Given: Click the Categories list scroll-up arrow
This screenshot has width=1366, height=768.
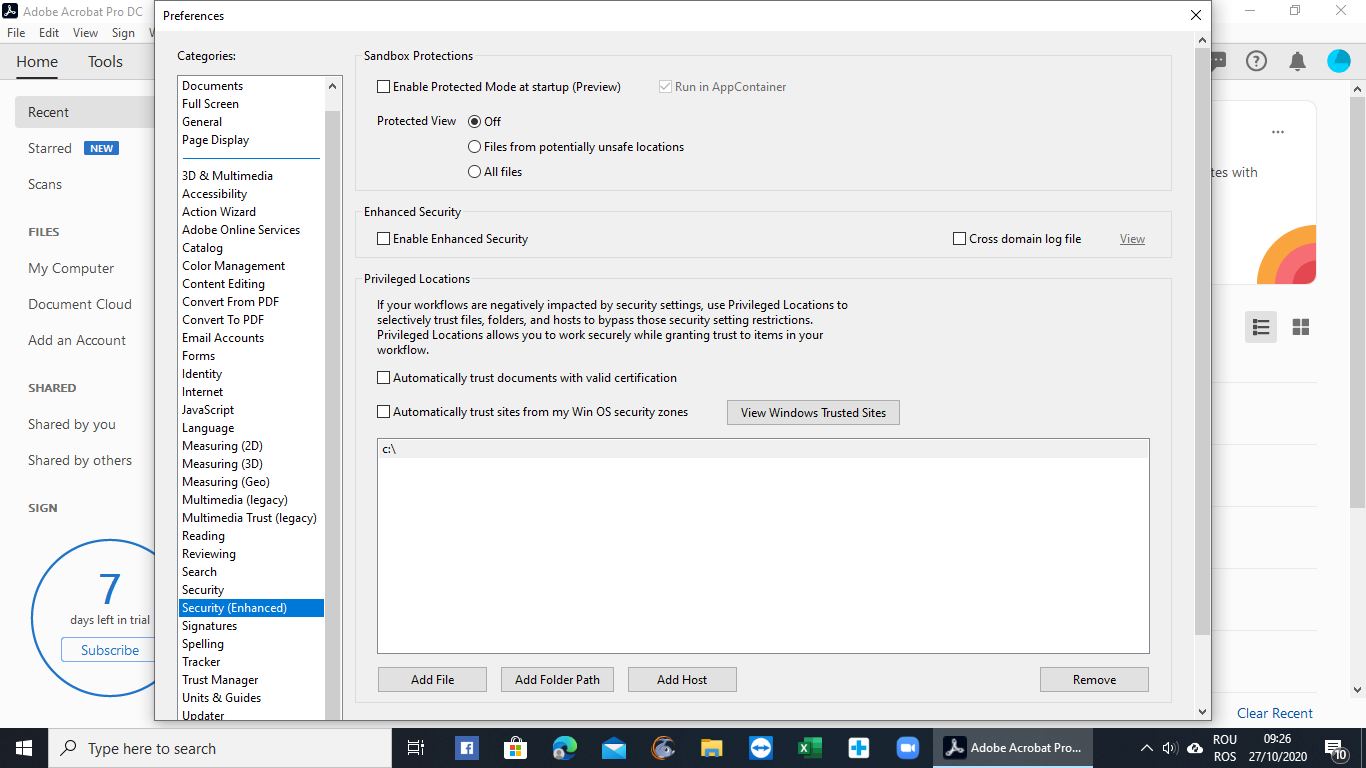Looking at the screenshot, I should (x=333, y=86).
